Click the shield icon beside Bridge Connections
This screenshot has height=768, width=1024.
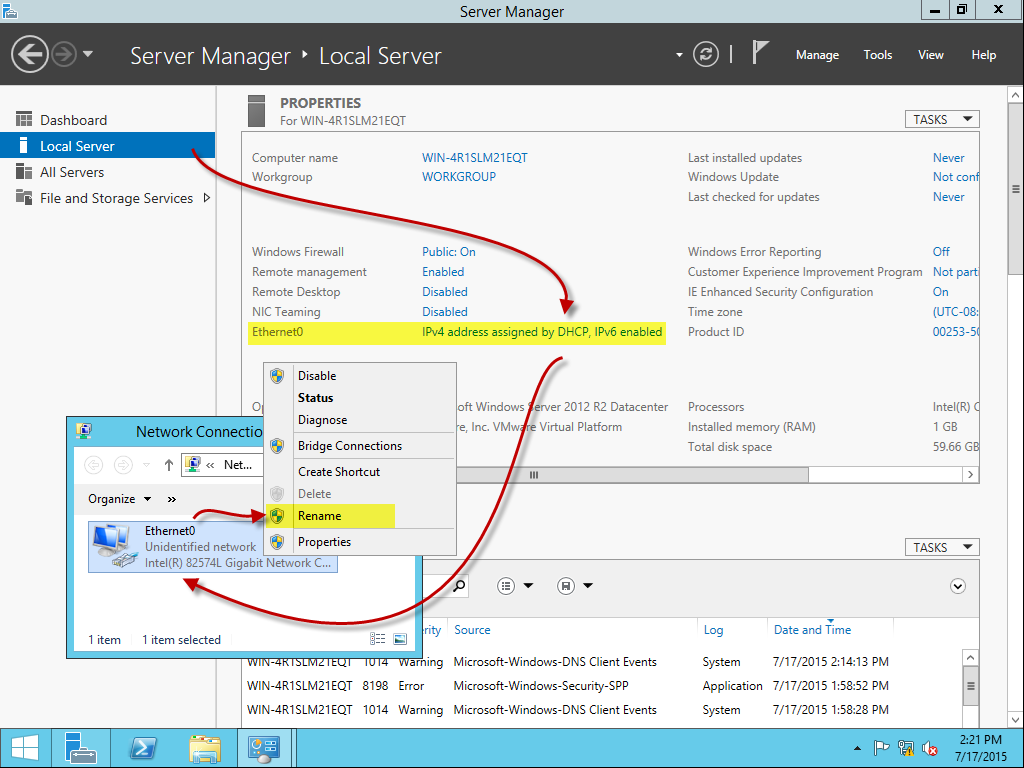(x=278, y=446)
